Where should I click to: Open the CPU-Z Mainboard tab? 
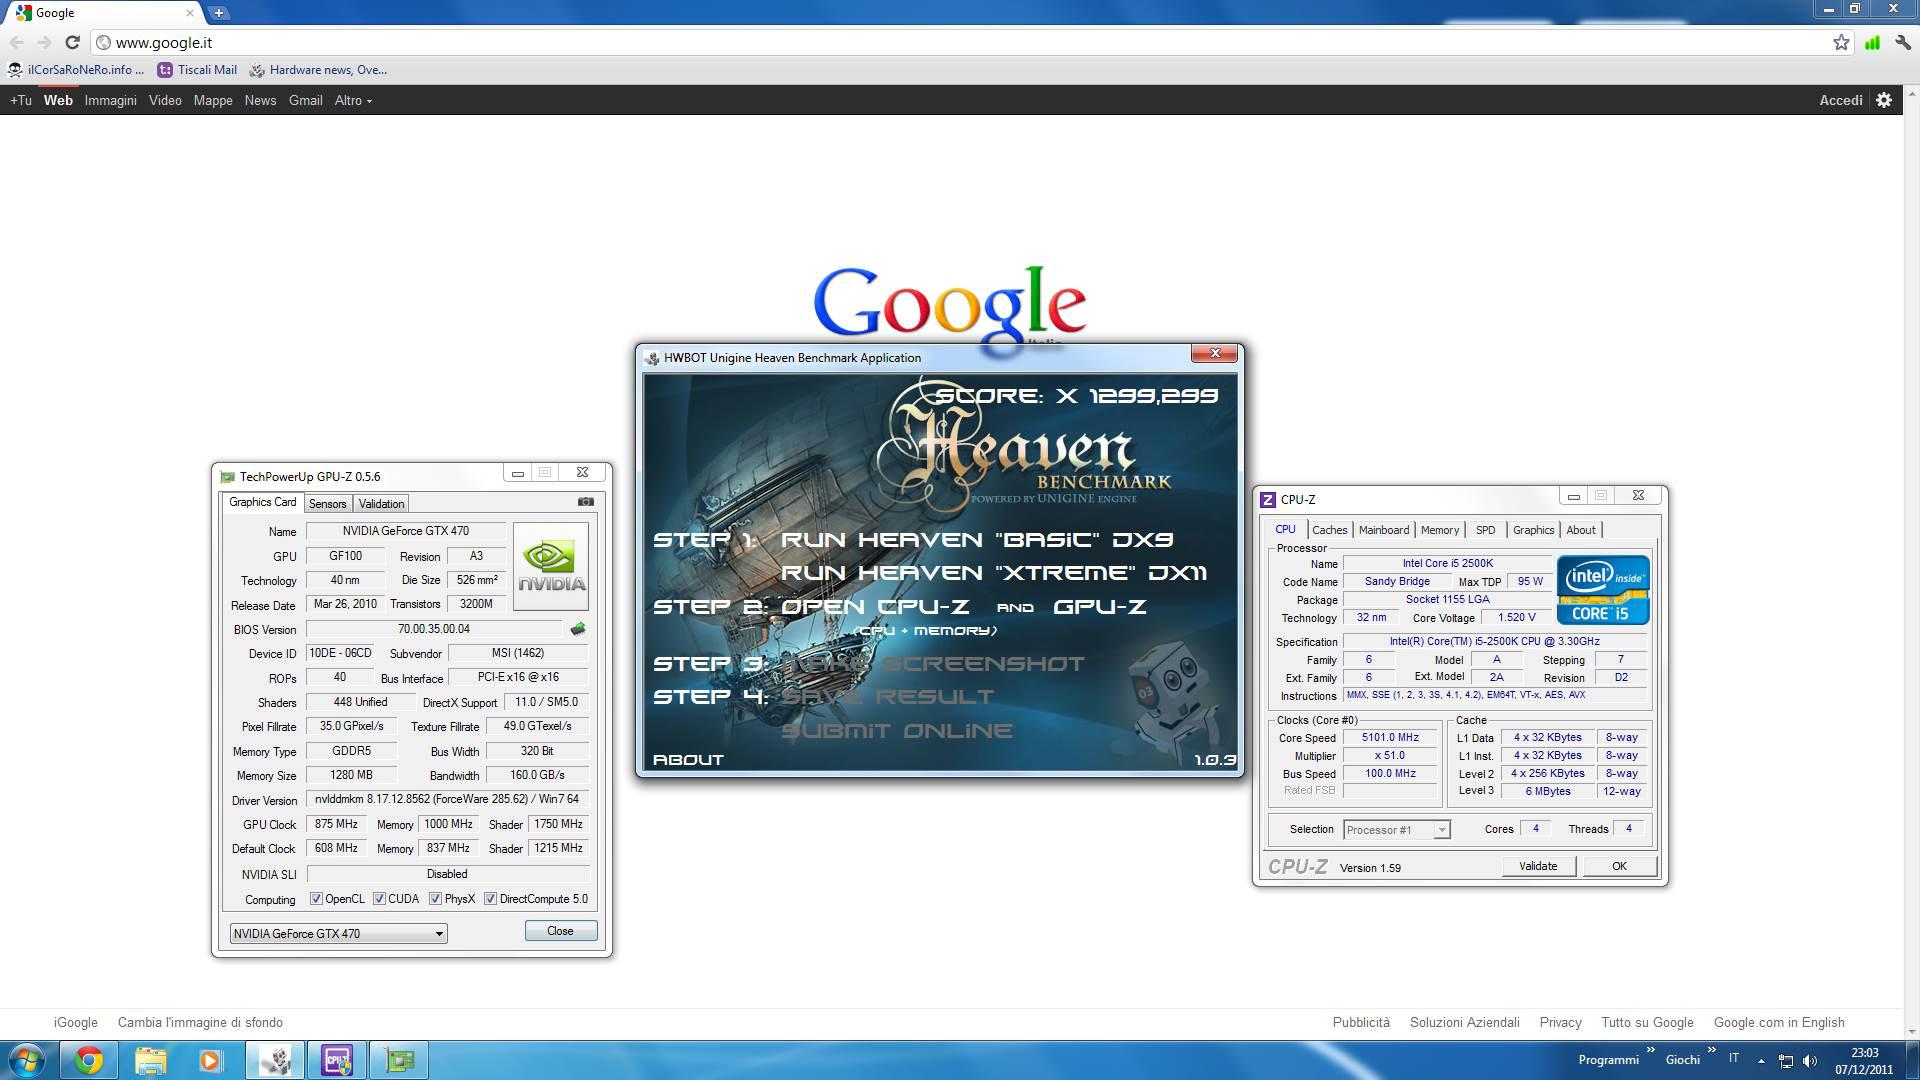coord(1383,530)
